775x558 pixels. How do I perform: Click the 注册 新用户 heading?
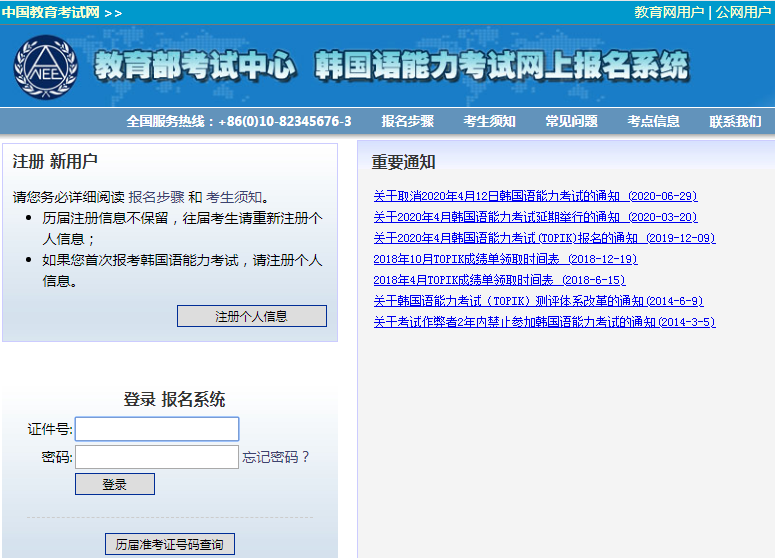tap(55, 161)
